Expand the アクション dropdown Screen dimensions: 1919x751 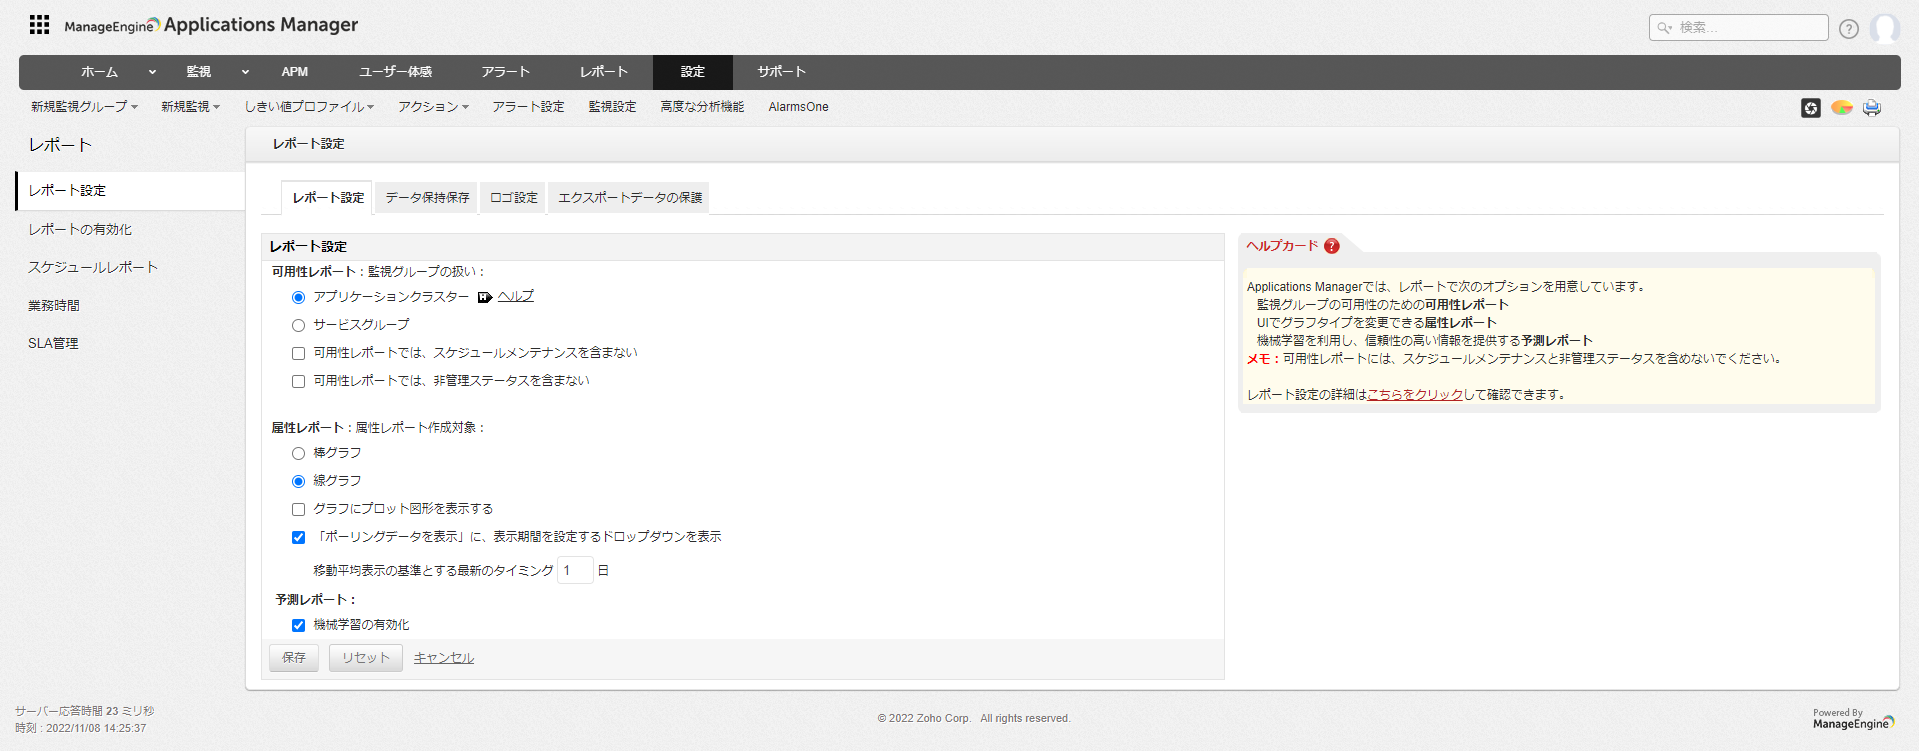click(x=433, y=107)
